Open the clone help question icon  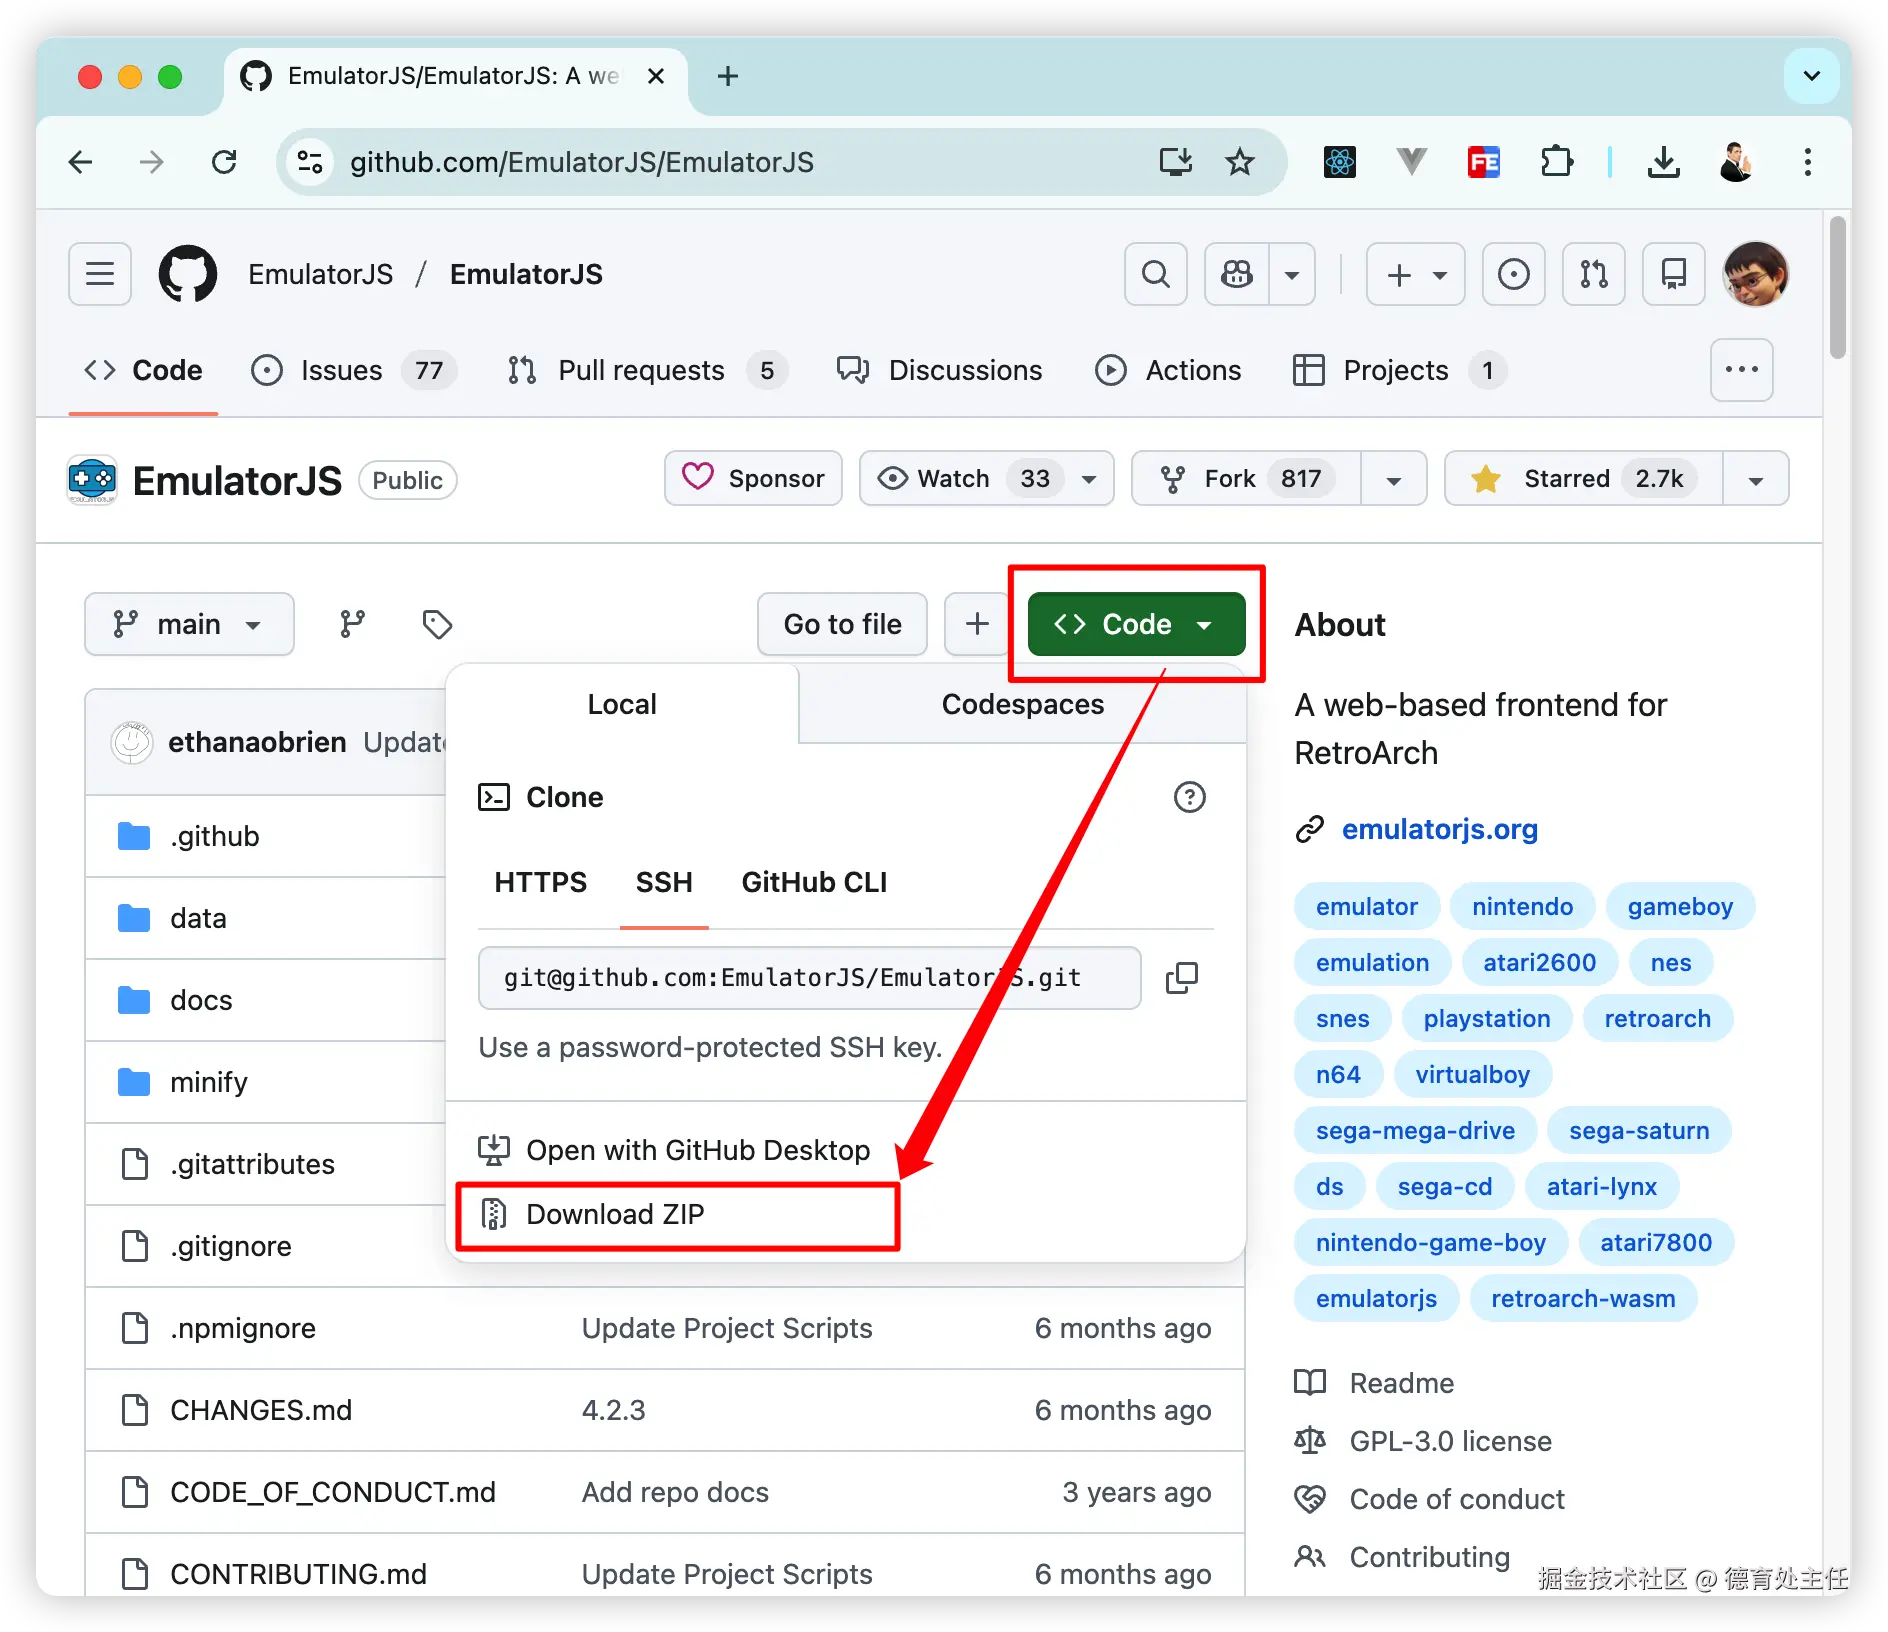point(1189,797)
